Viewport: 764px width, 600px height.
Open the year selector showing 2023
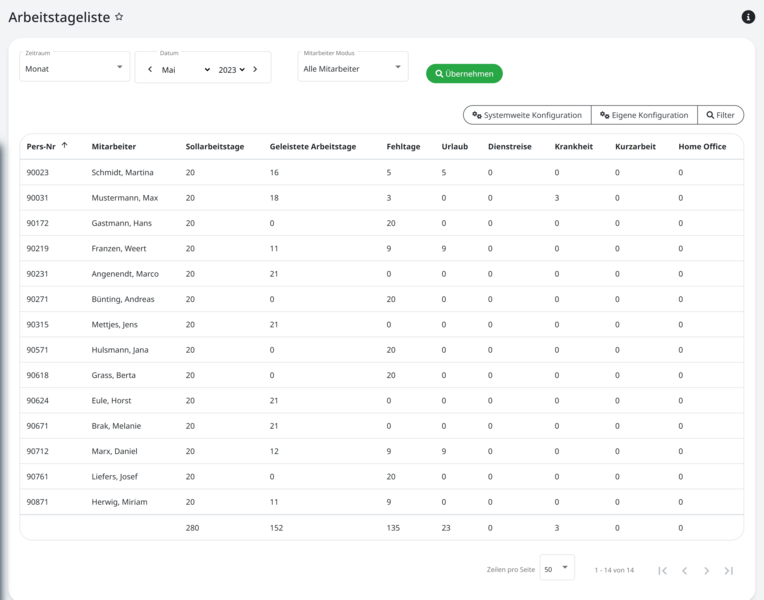231,70
